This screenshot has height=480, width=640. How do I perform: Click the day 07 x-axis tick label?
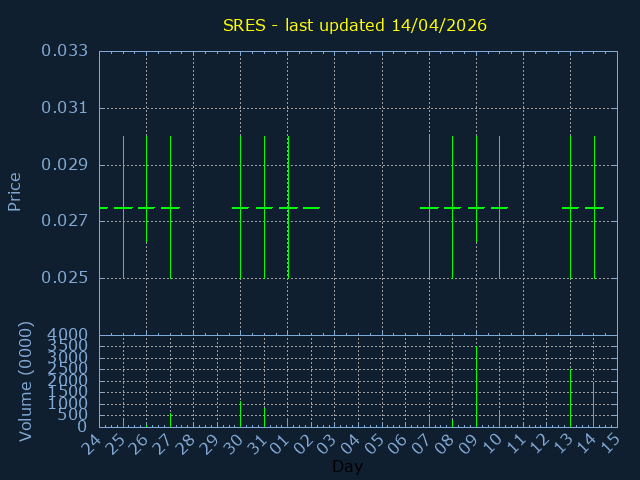coord(421,443)
